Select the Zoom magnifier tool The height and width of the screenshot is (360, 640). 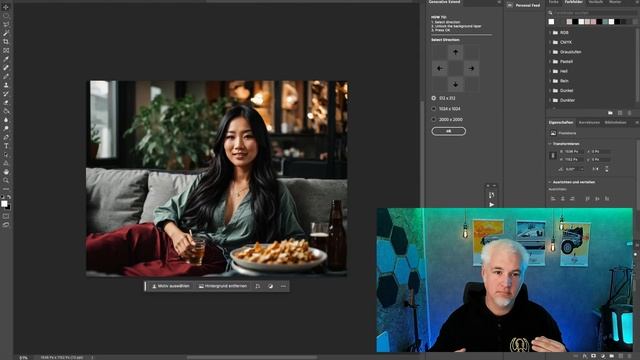[6, 180]
